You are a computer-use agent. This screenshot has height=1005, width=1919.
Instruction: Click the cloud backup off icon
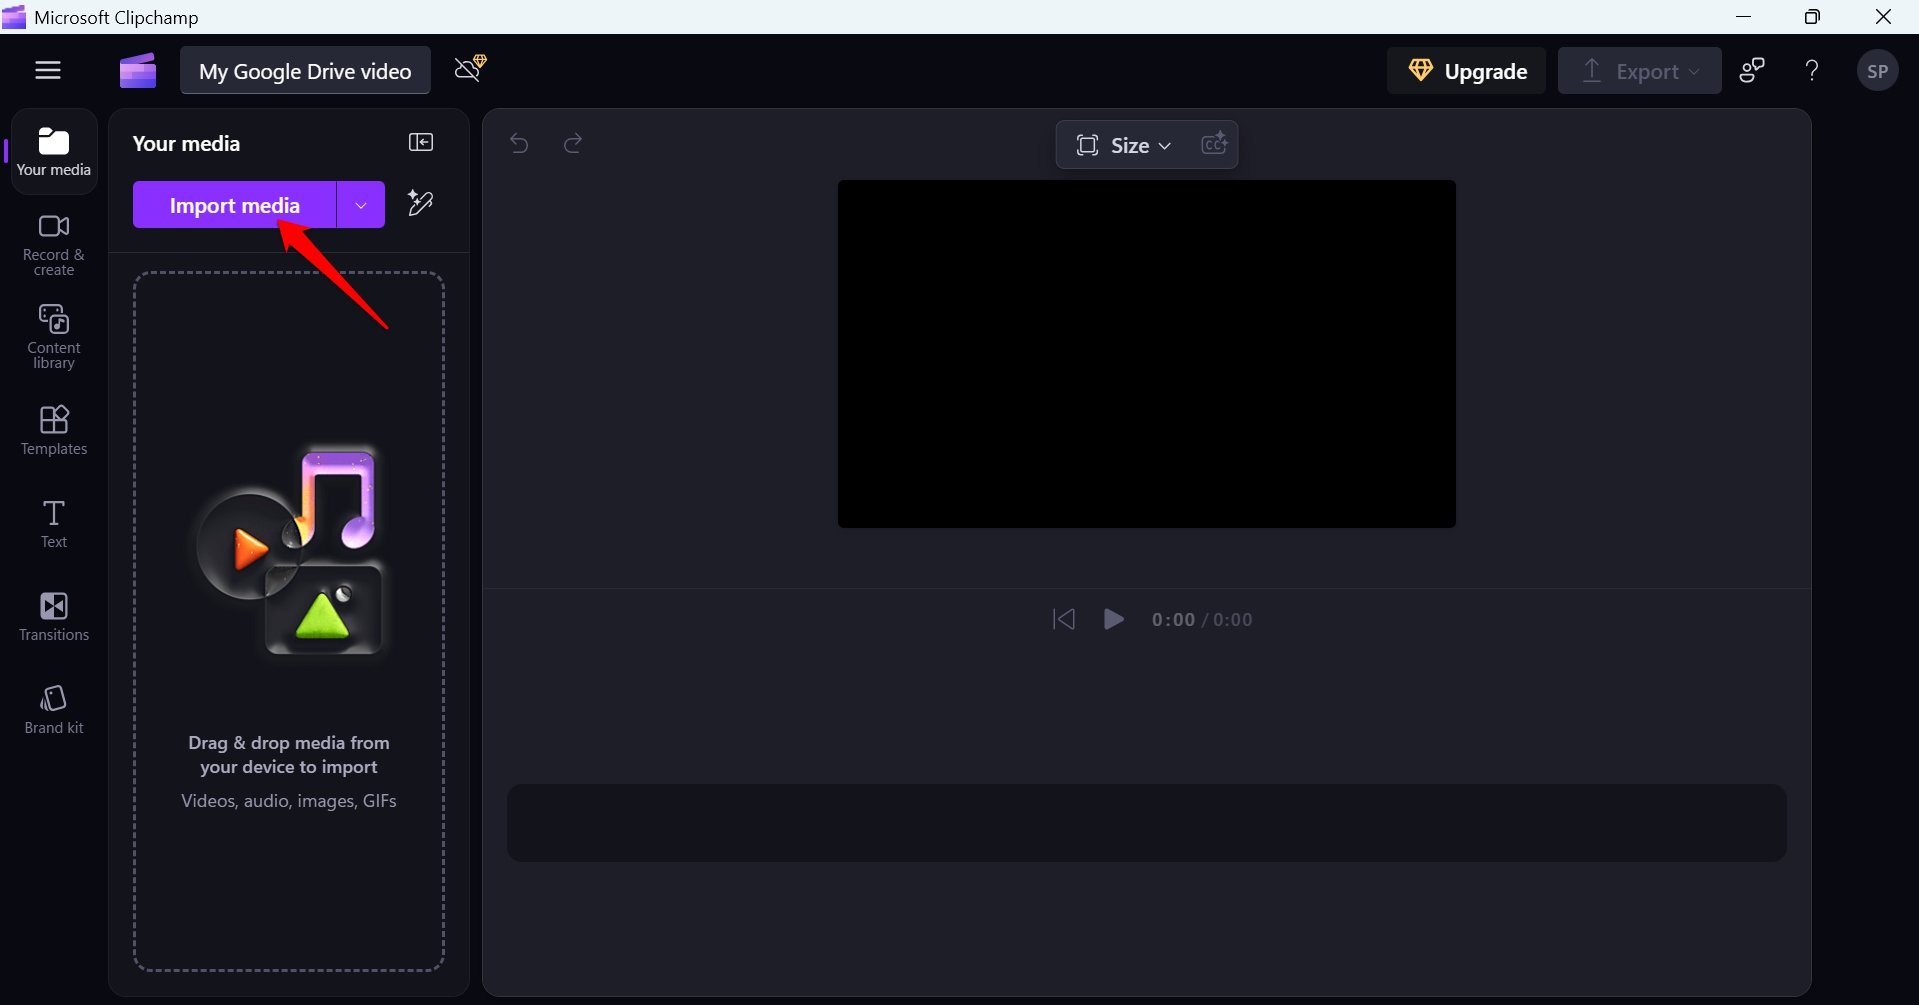[x=470, y=69]
